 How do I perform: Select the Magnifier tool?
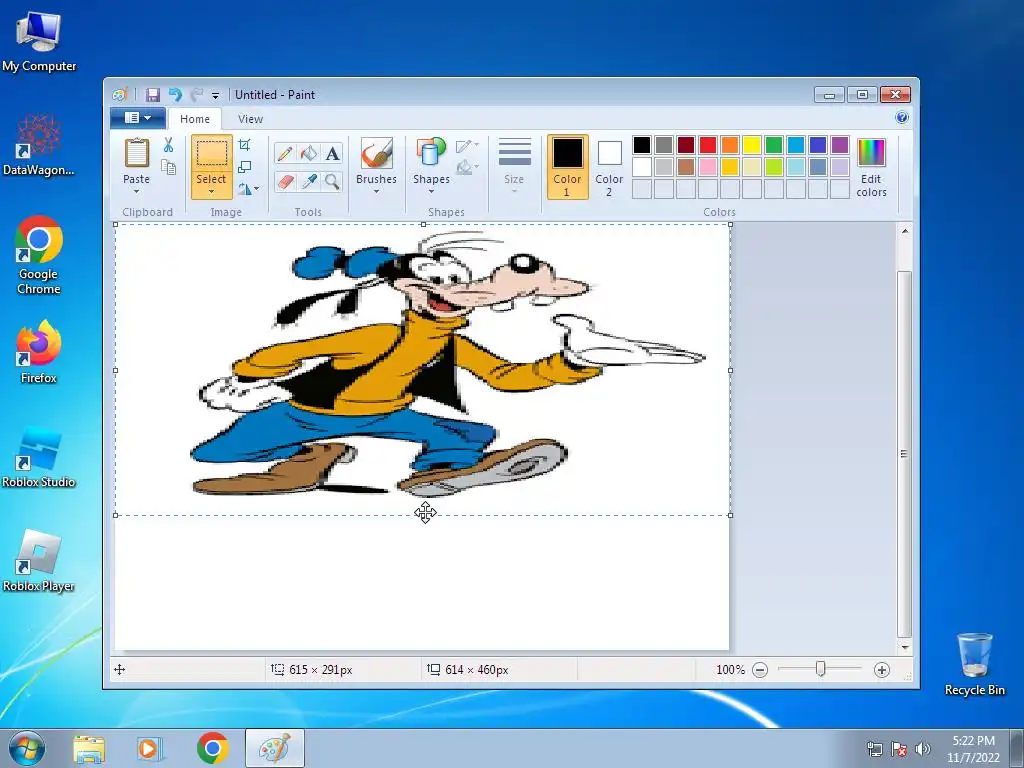pyautogui.click(x=332, y=181)
